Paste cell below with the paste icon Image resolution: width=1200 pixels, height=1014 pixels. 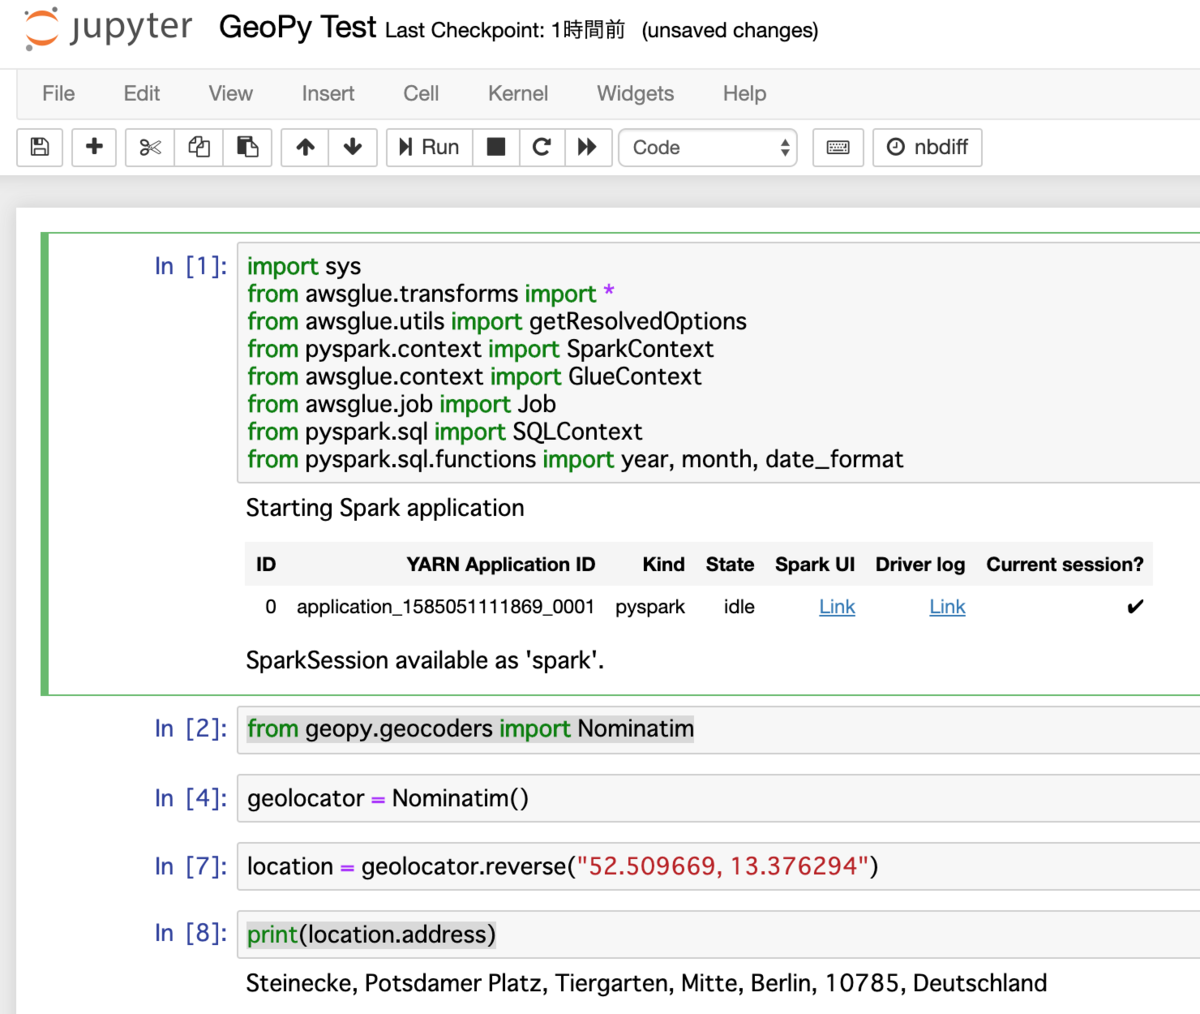(248, 147)
